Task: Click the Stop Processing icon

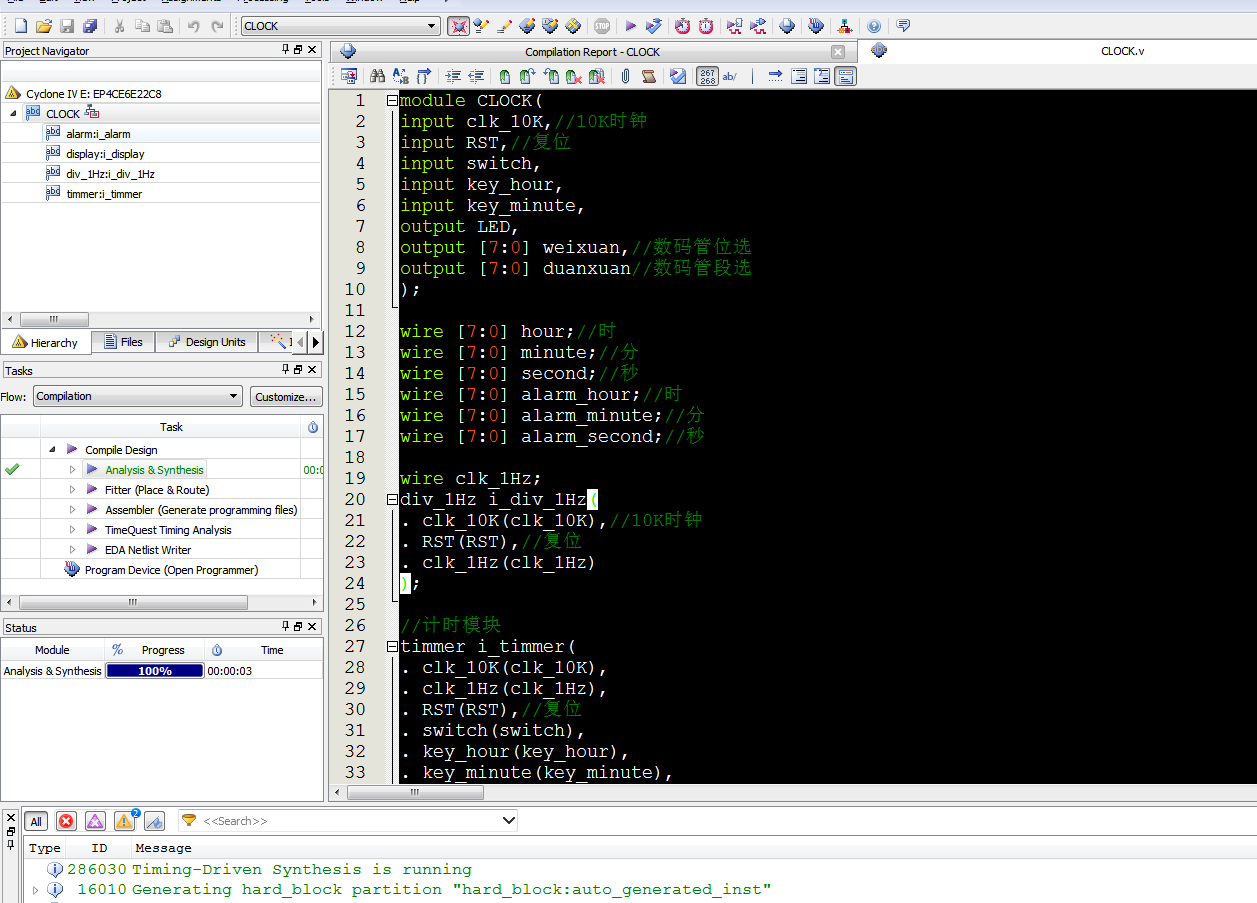Action: 601,26
